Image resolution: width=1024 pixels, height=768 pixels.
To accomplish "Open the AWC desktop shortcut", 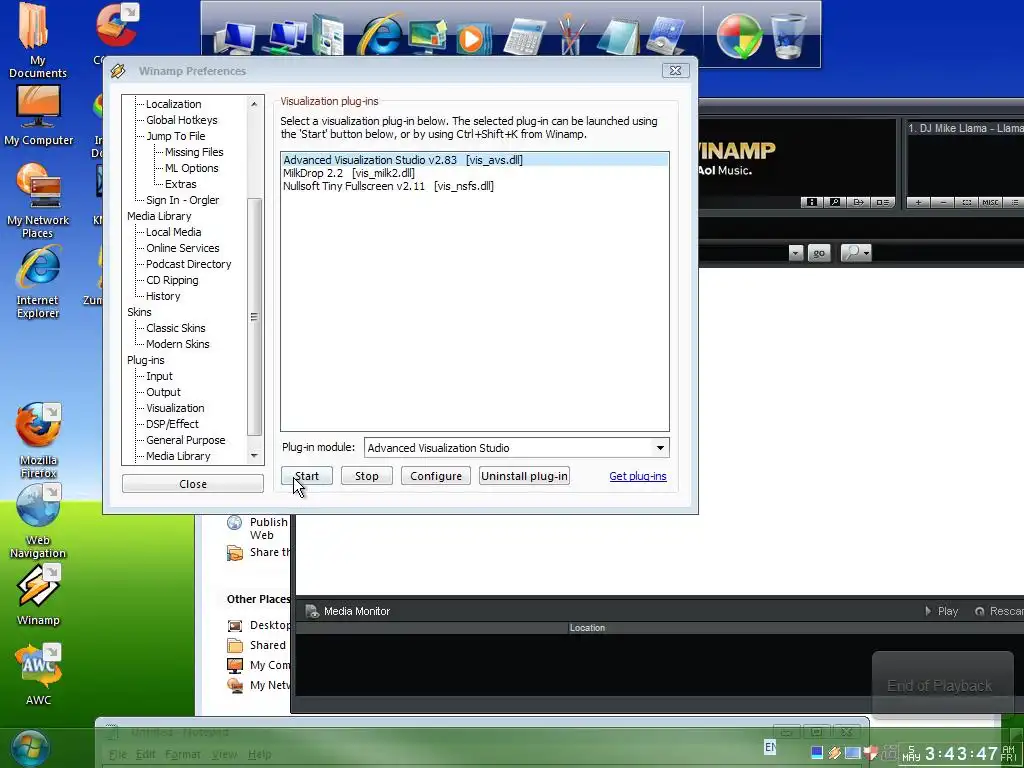I will 38,675.
